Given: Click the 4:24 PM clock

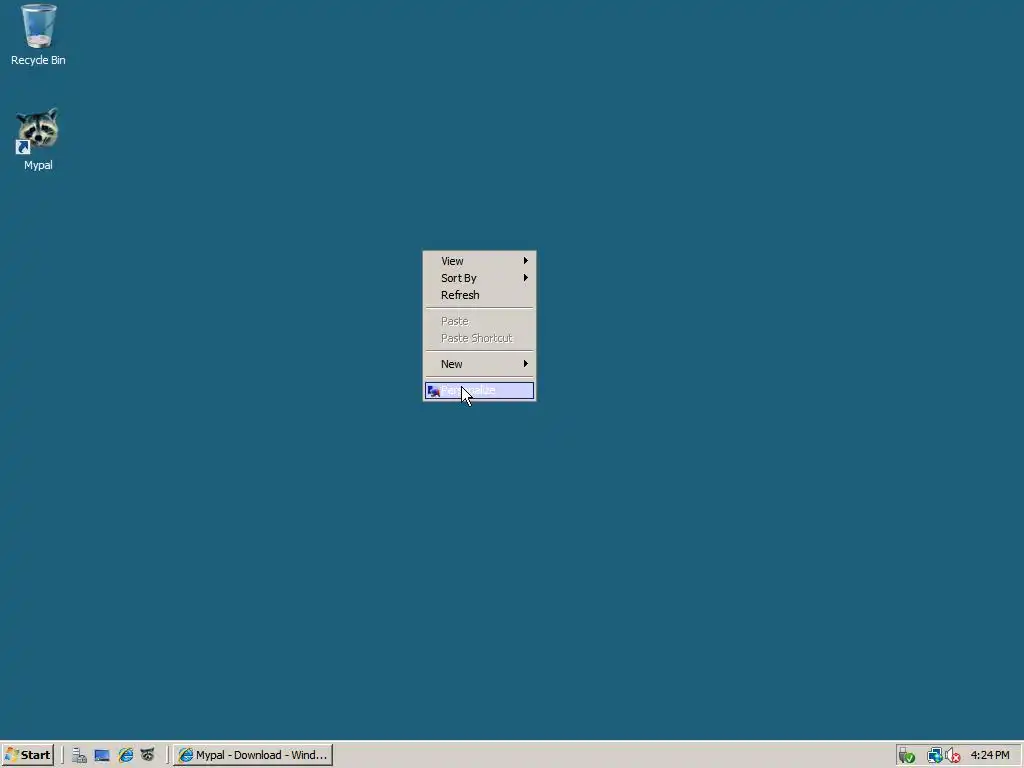Looking at the screenshot, I should [990, 755].
